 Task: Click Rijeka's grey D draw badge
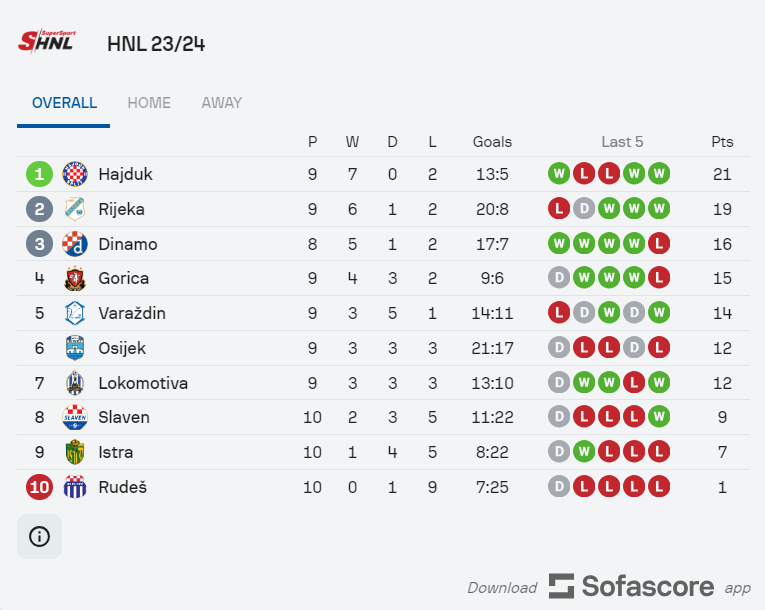[x=584, y=209]
